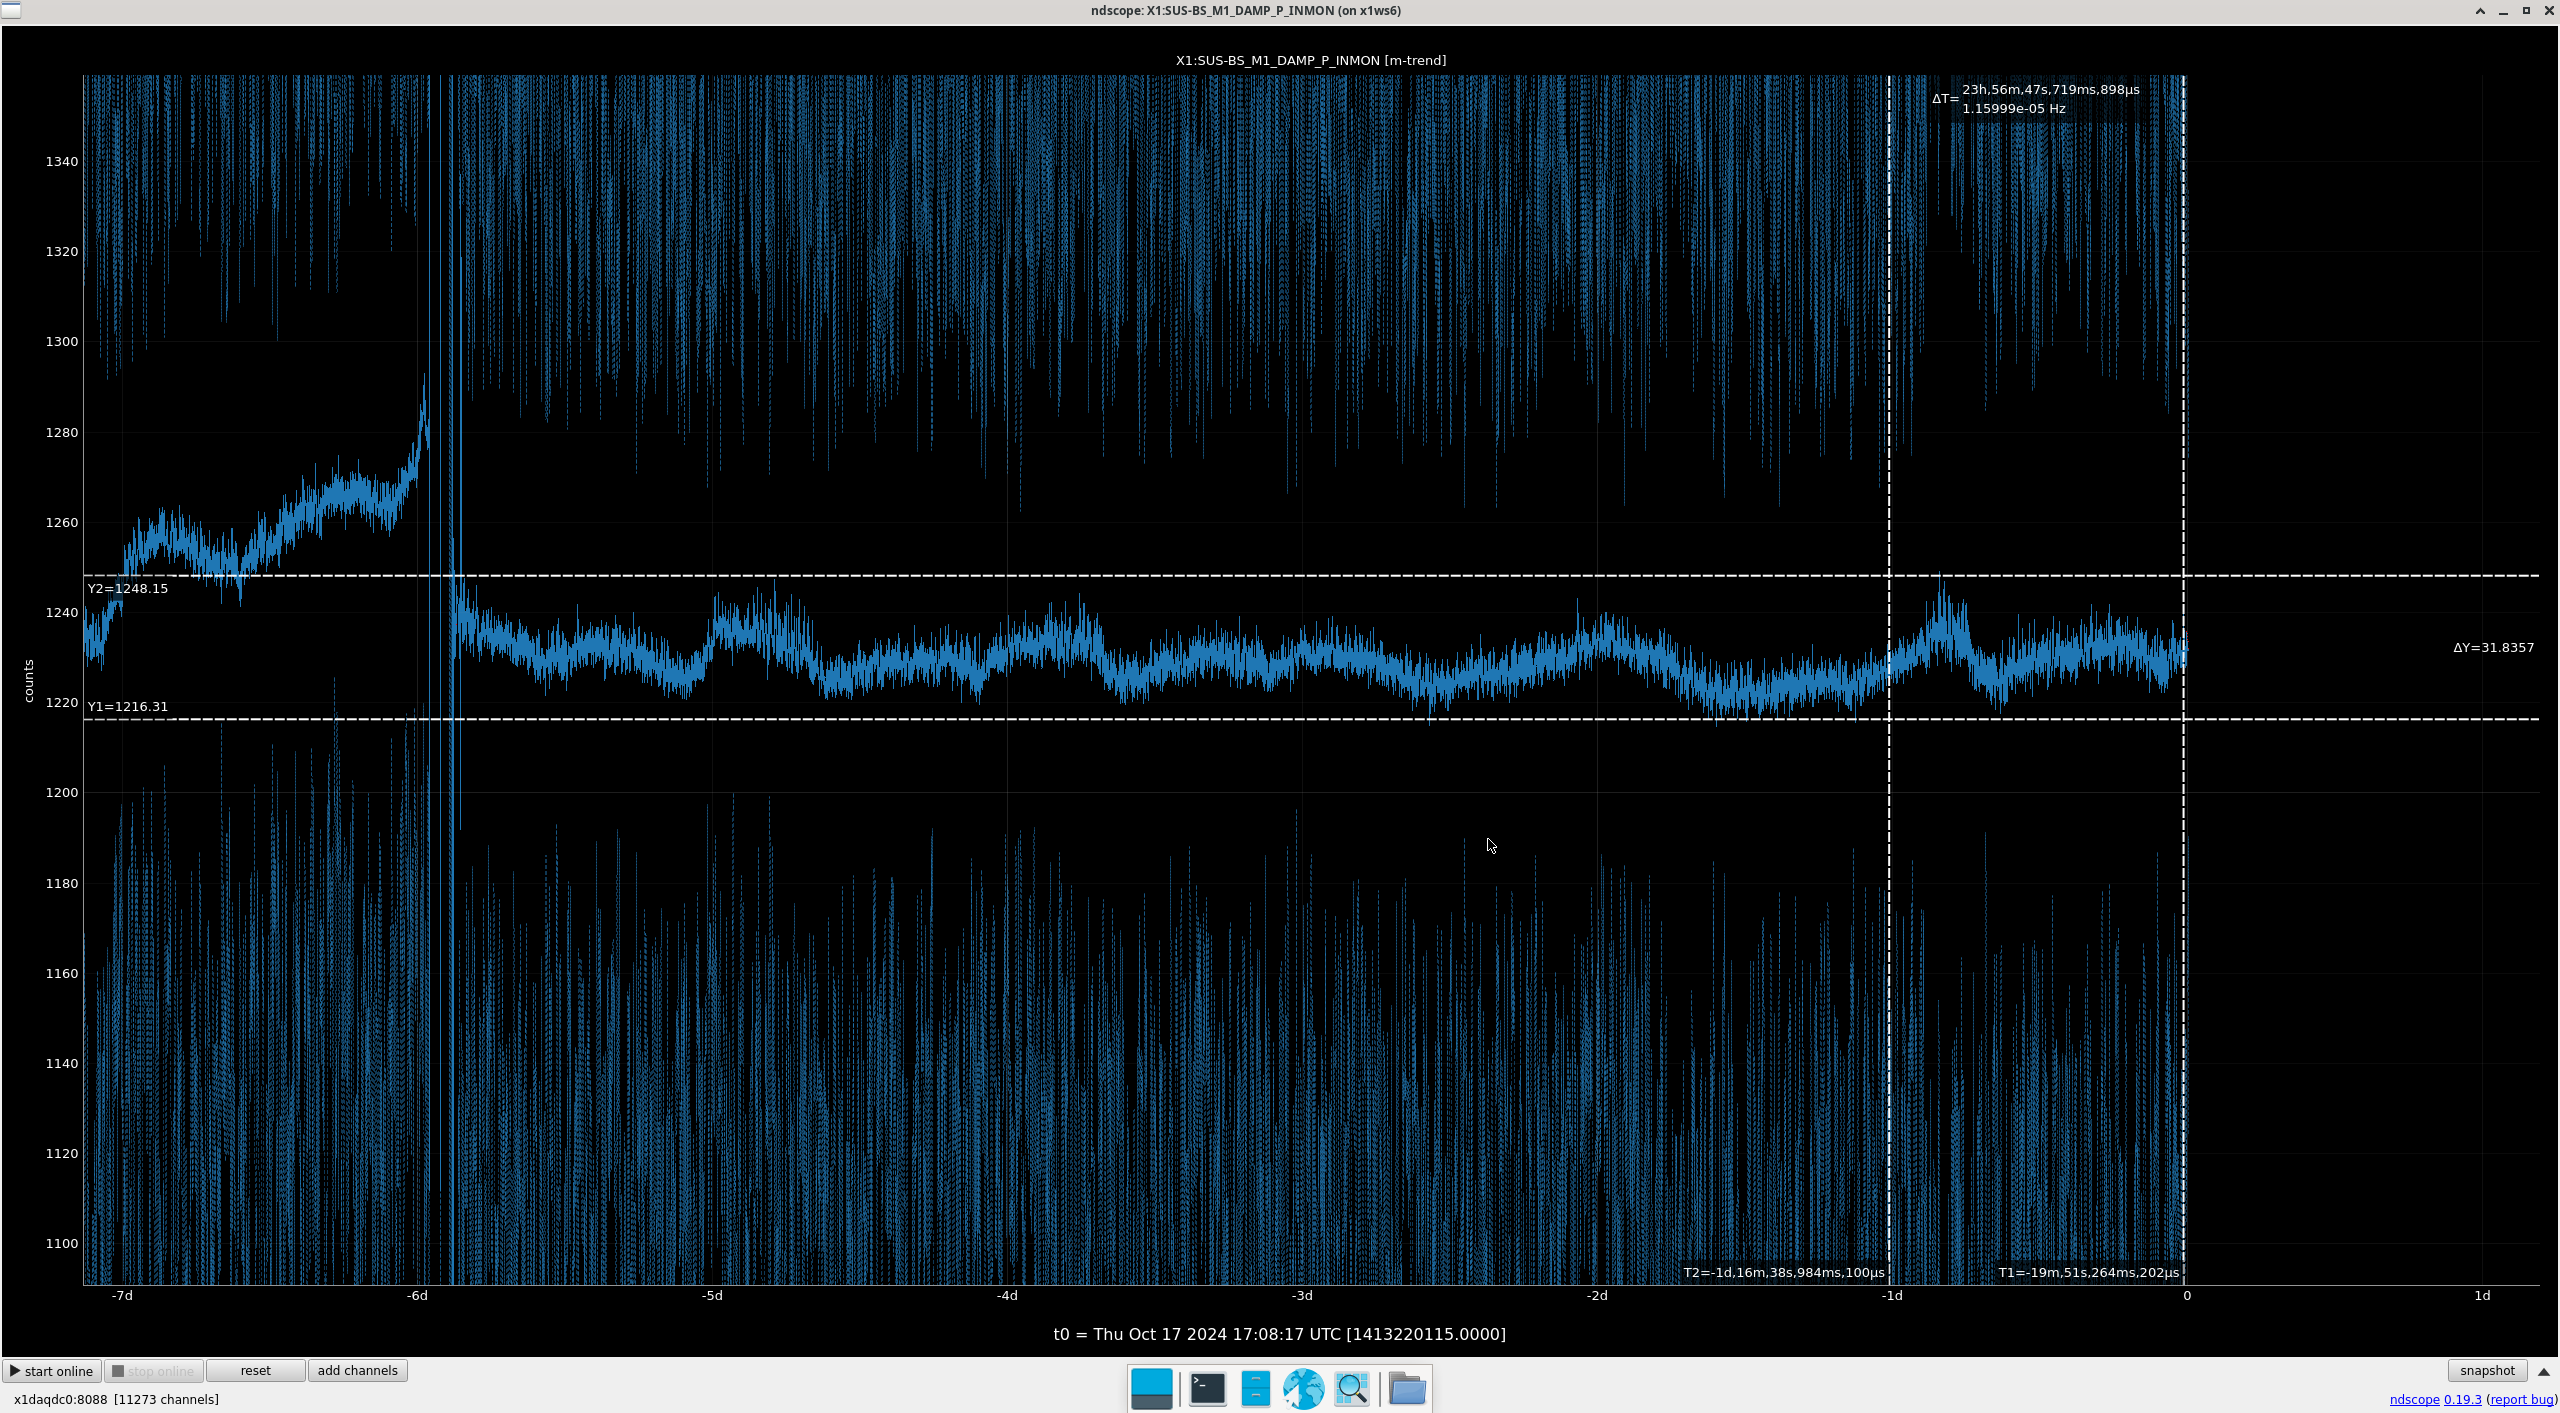Click the start online button
Image resolution: width=2560 pixels, height=1413 pixels.
point(53,1371)
